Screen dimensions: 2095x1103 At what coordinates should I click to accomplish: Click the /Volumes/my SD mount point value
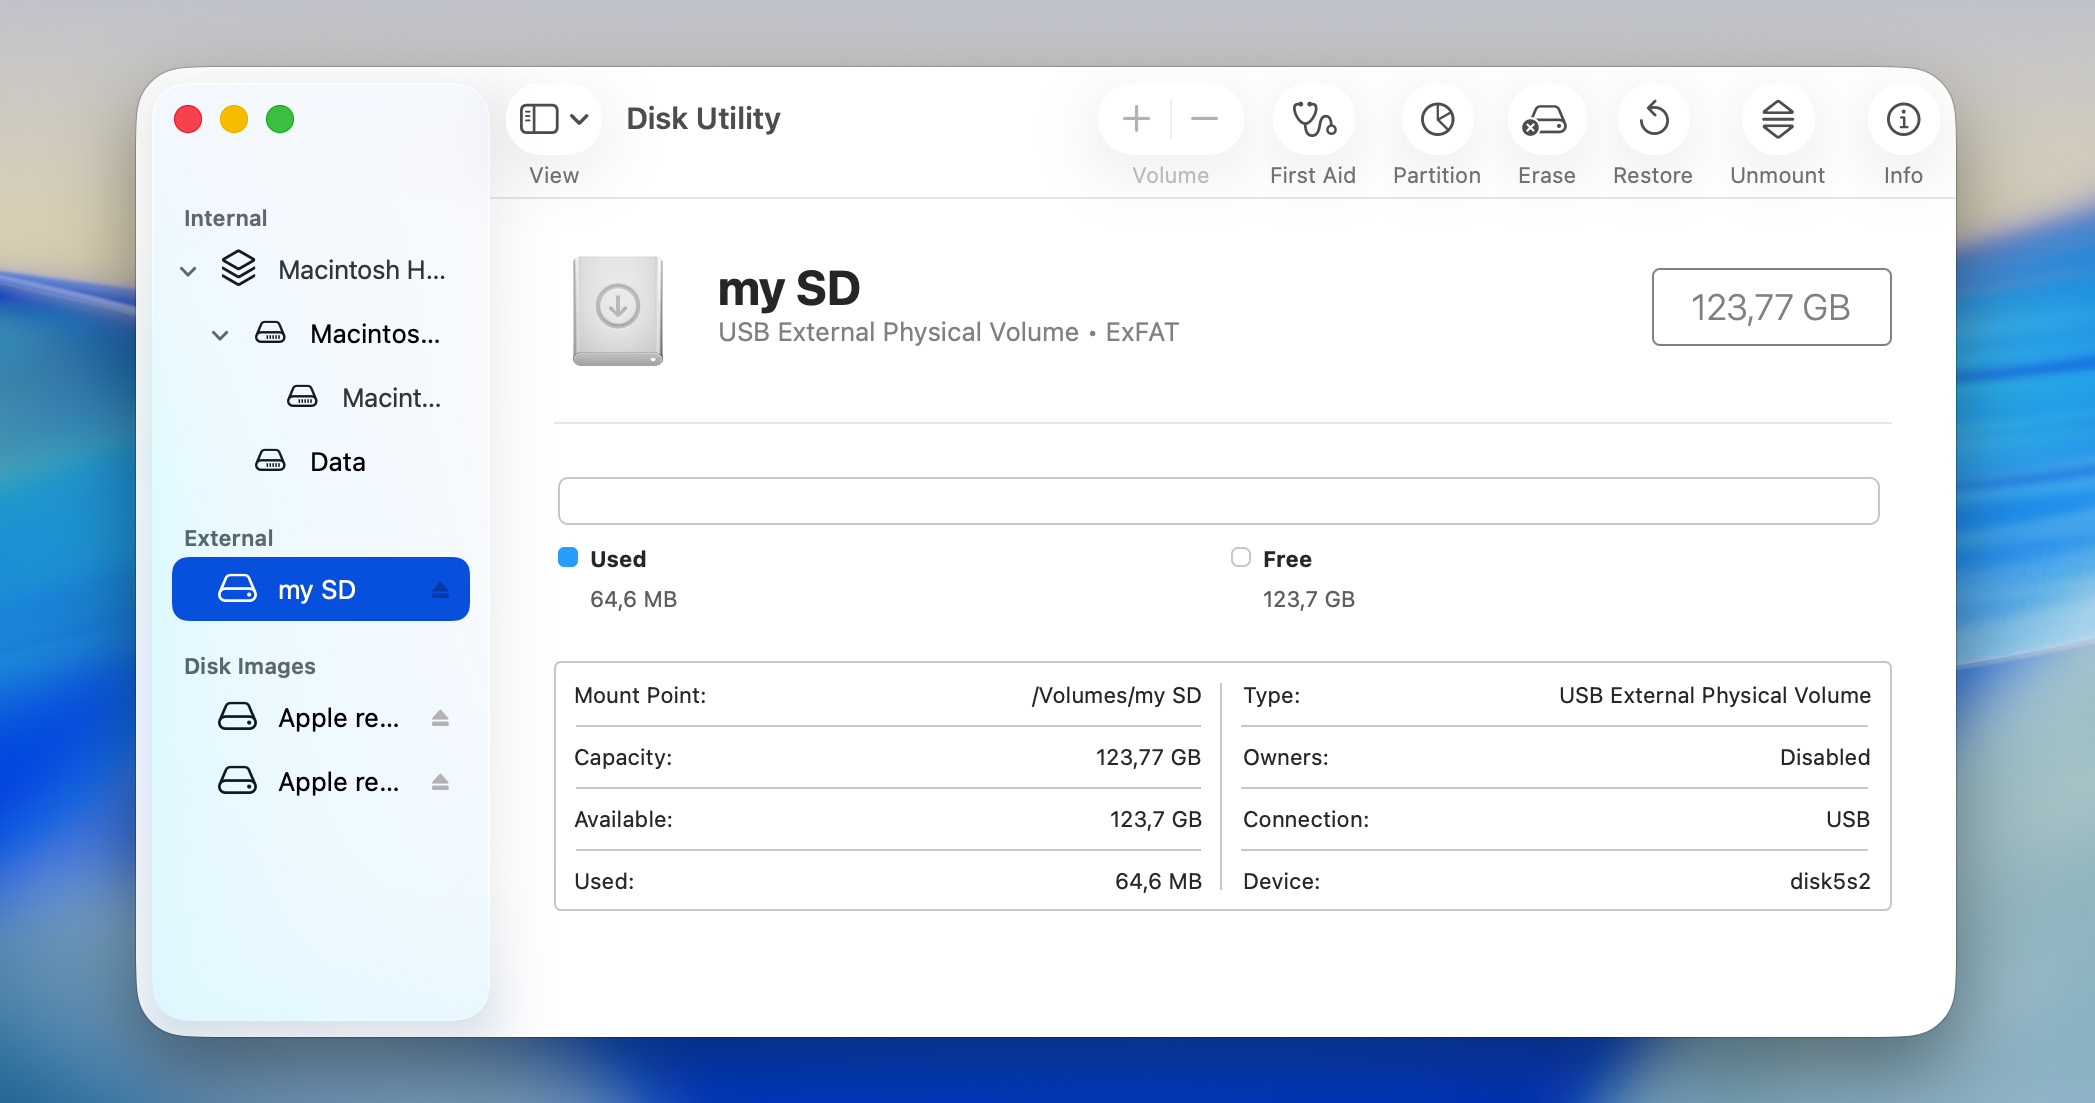(x=1116, y=695)
